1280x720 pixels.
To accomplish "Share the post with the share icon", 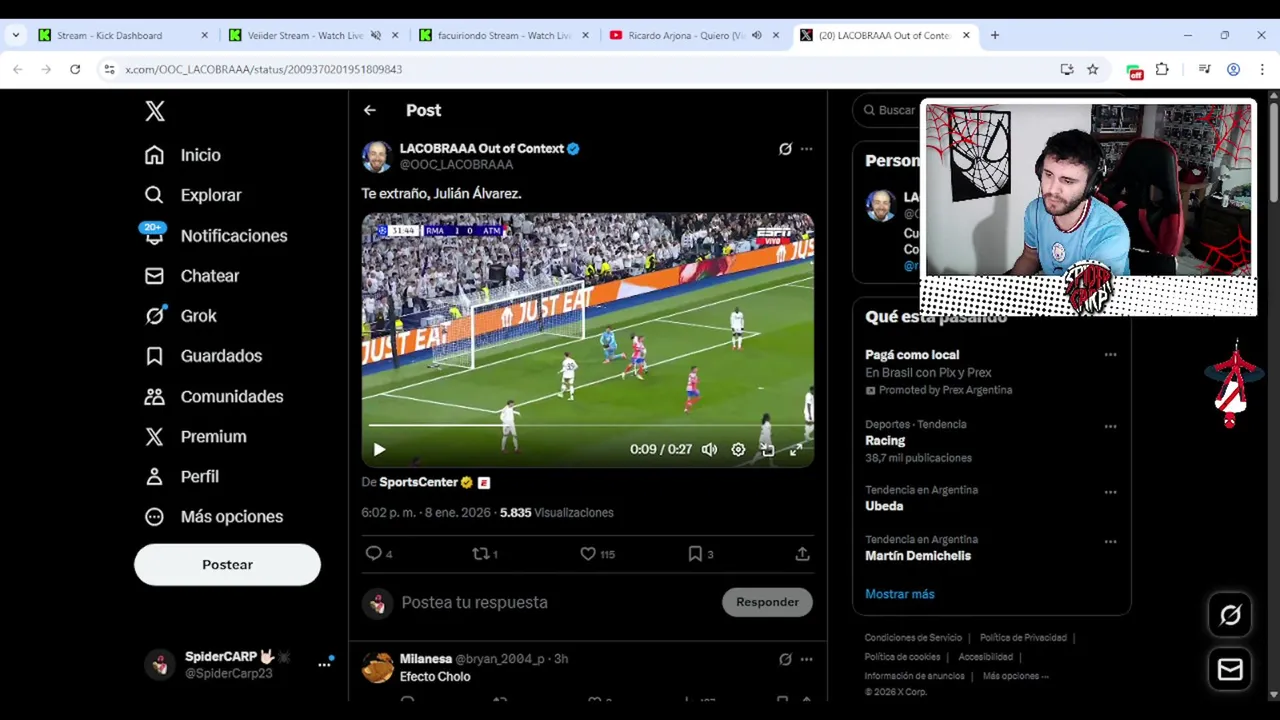I will pos(802,554).
